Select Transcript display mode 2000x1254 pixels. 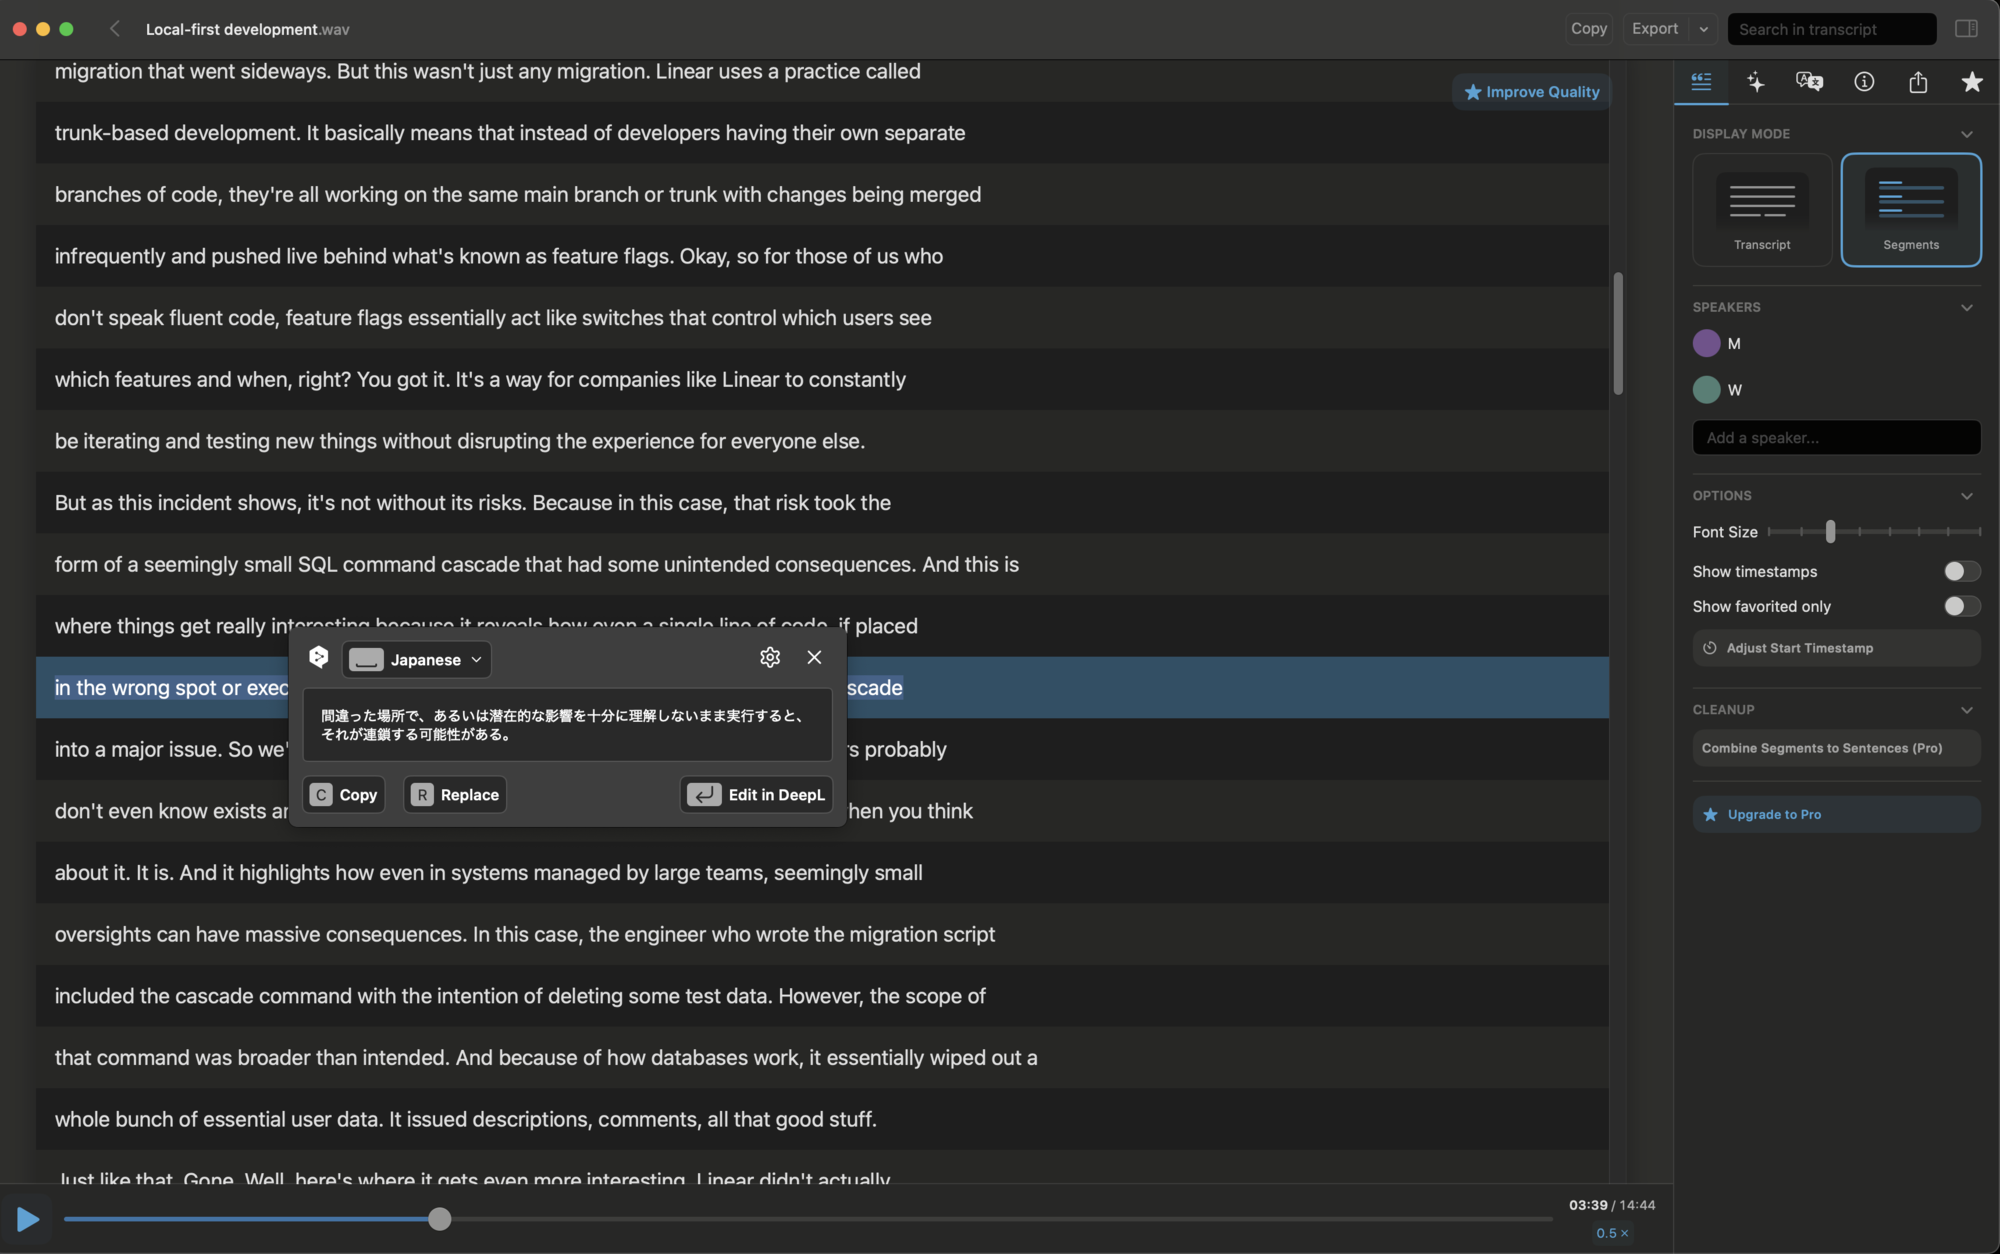pyautogui.click(x=1762, y=210)
